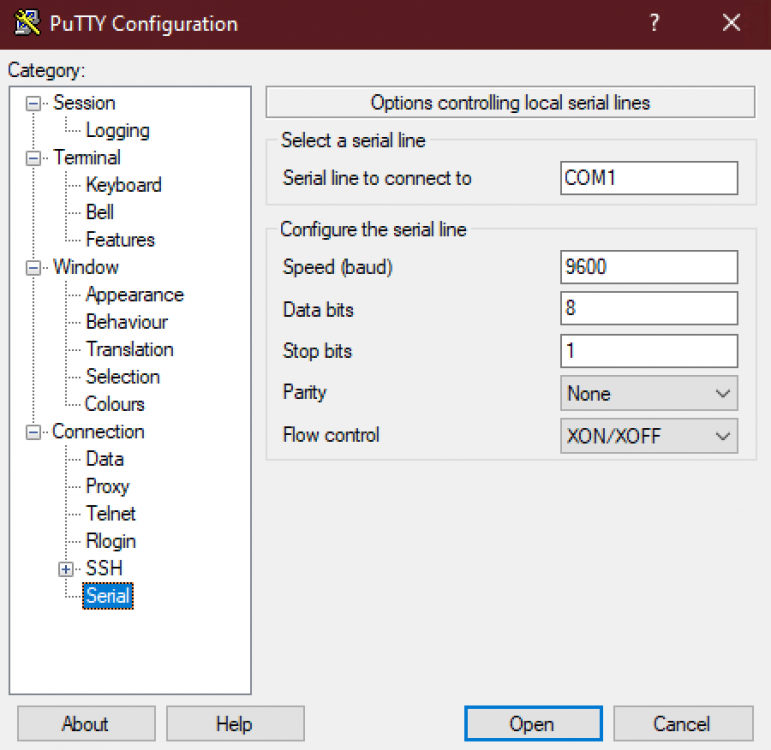Click the About button
Image resolution: width=771 pixels, height=750 pixels.
(x=86, y=724)
